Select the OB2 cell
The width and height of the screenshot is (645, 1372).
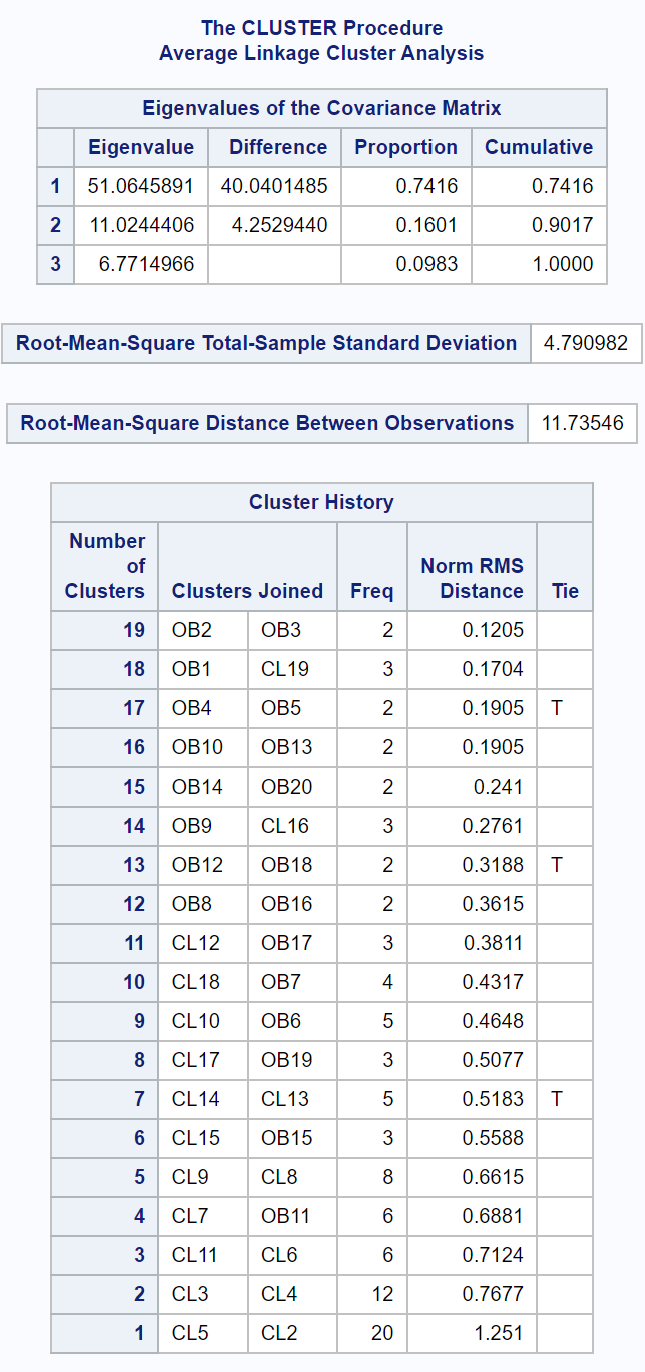(203, 630)
